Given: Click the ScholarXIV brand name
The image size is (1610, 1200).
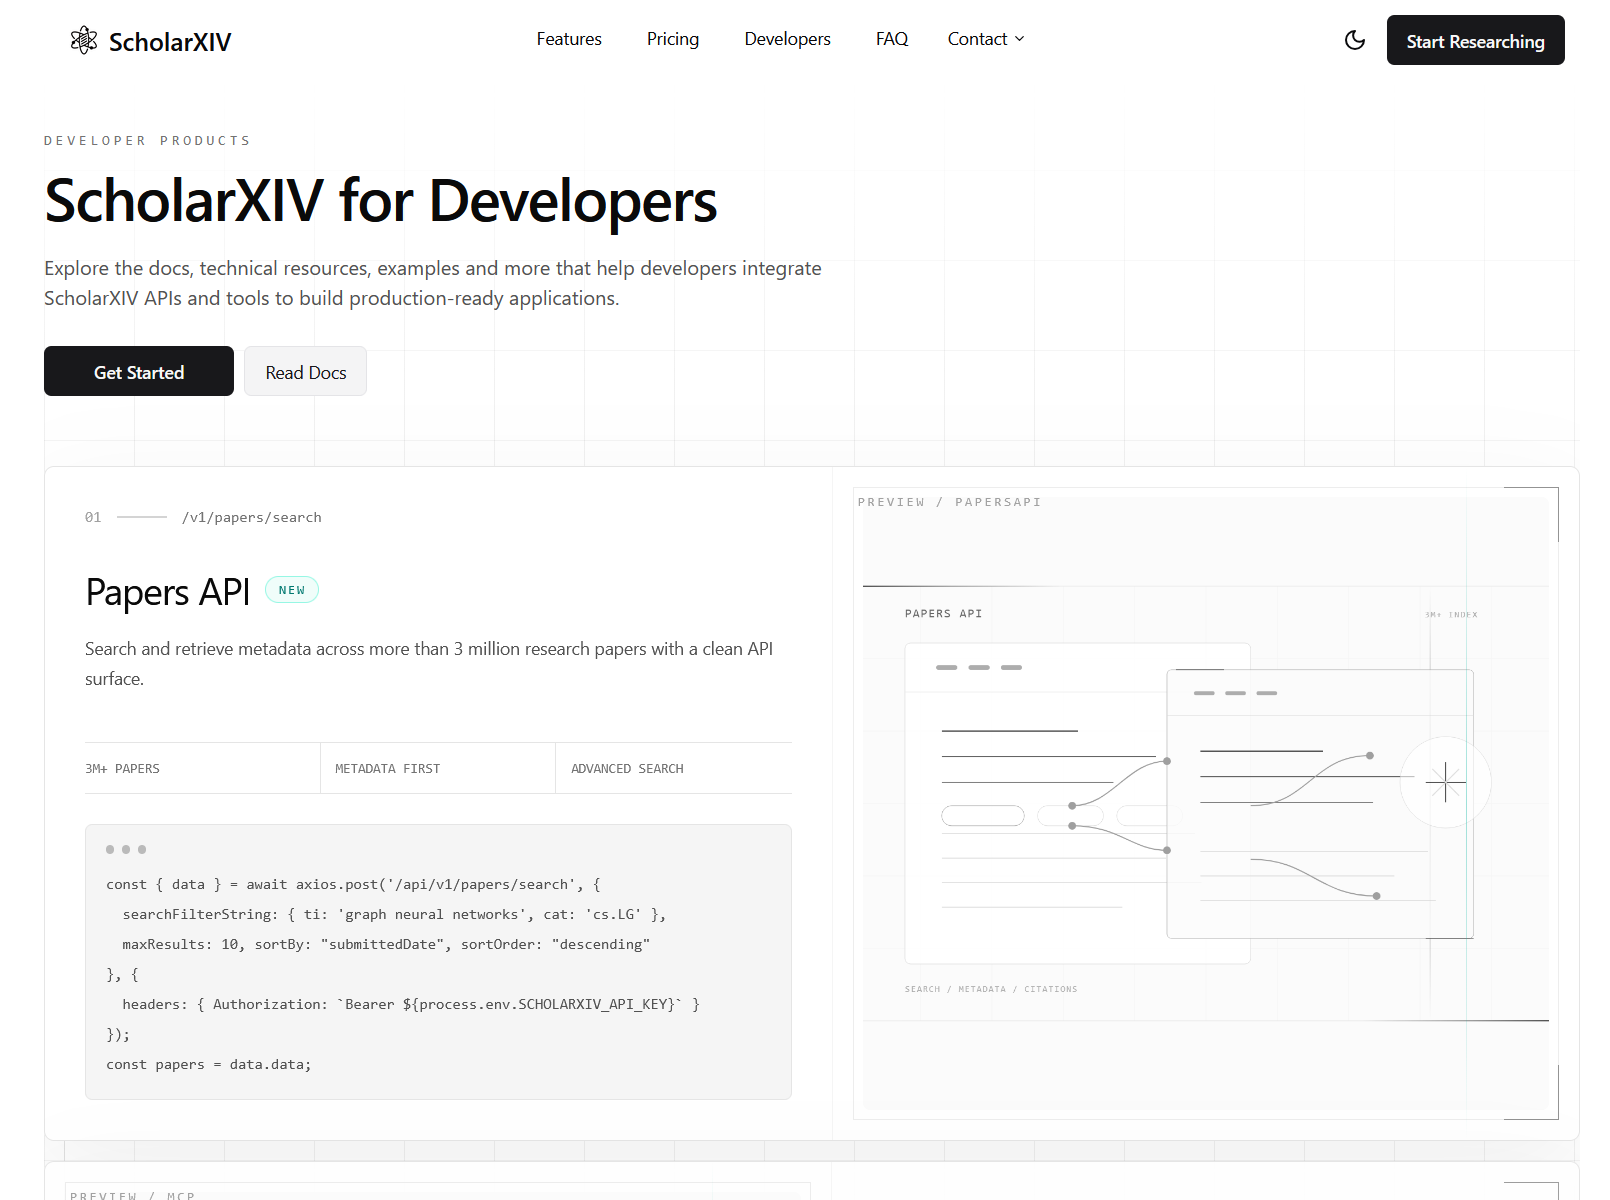Looking at the screenshot, I should (170, 42).
